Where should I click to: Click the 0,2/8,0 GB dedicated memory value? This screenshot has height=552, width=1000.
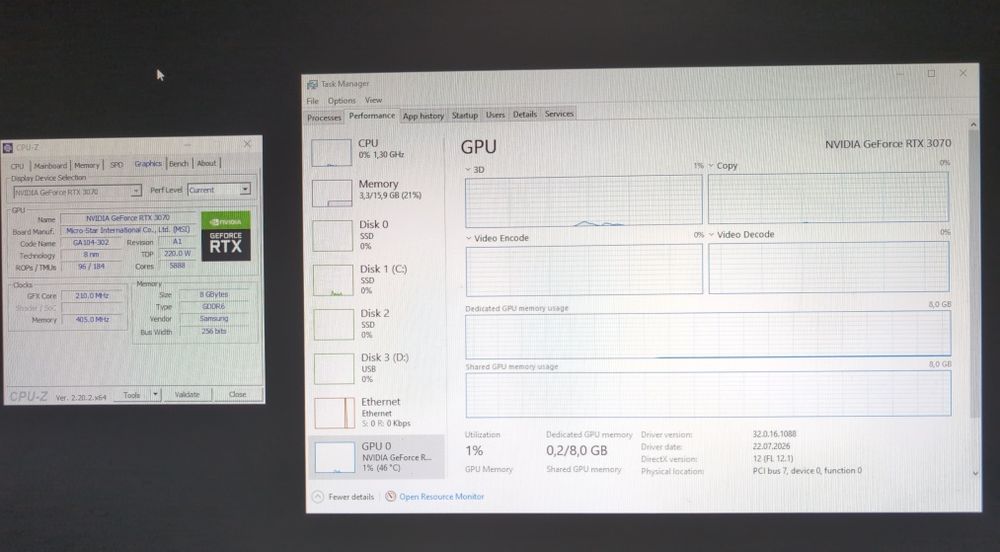(x=577, y=451)
